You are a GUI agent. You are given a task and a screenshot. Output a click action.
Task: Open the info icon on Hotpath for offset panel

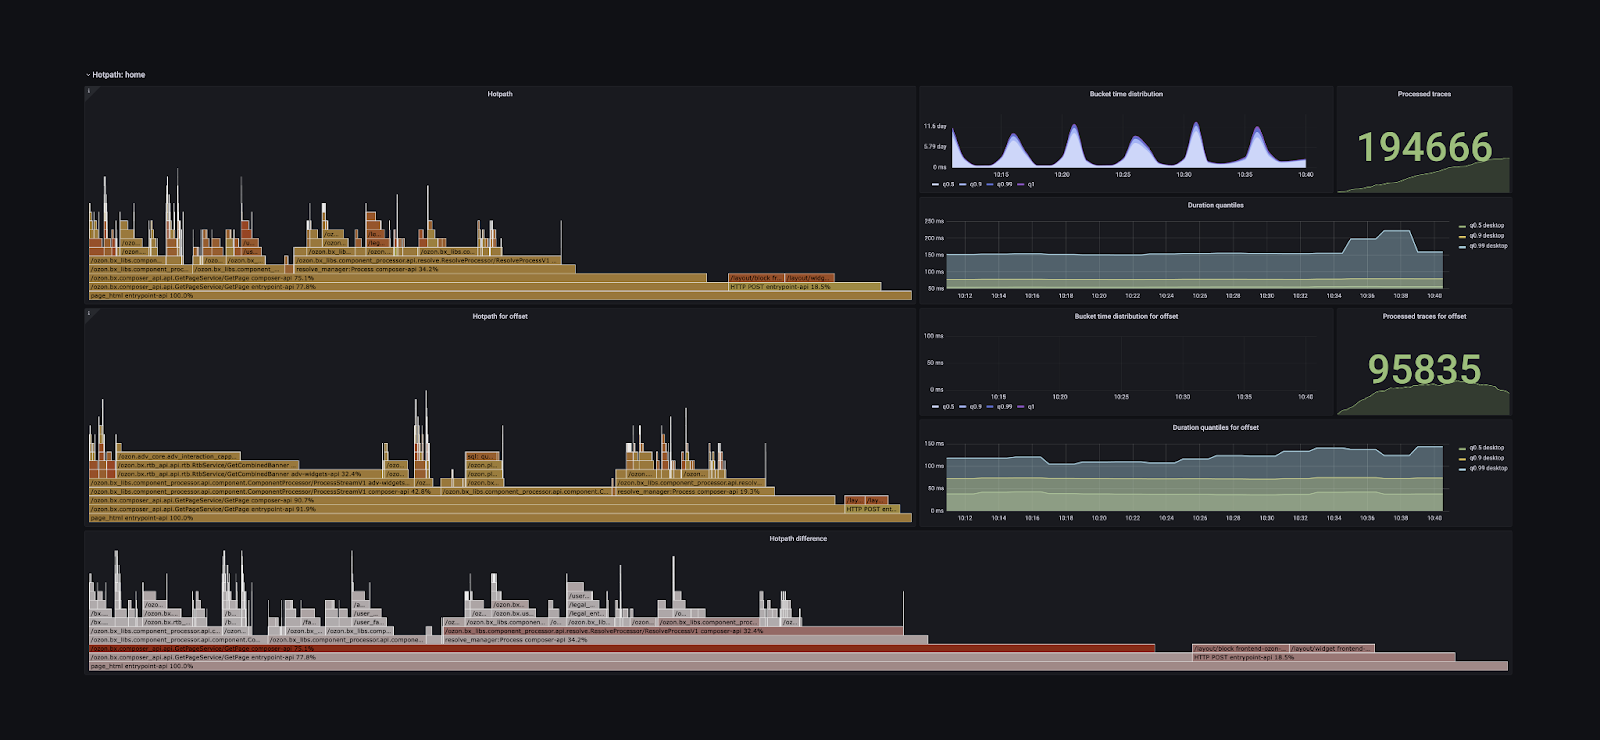(89, 313)
